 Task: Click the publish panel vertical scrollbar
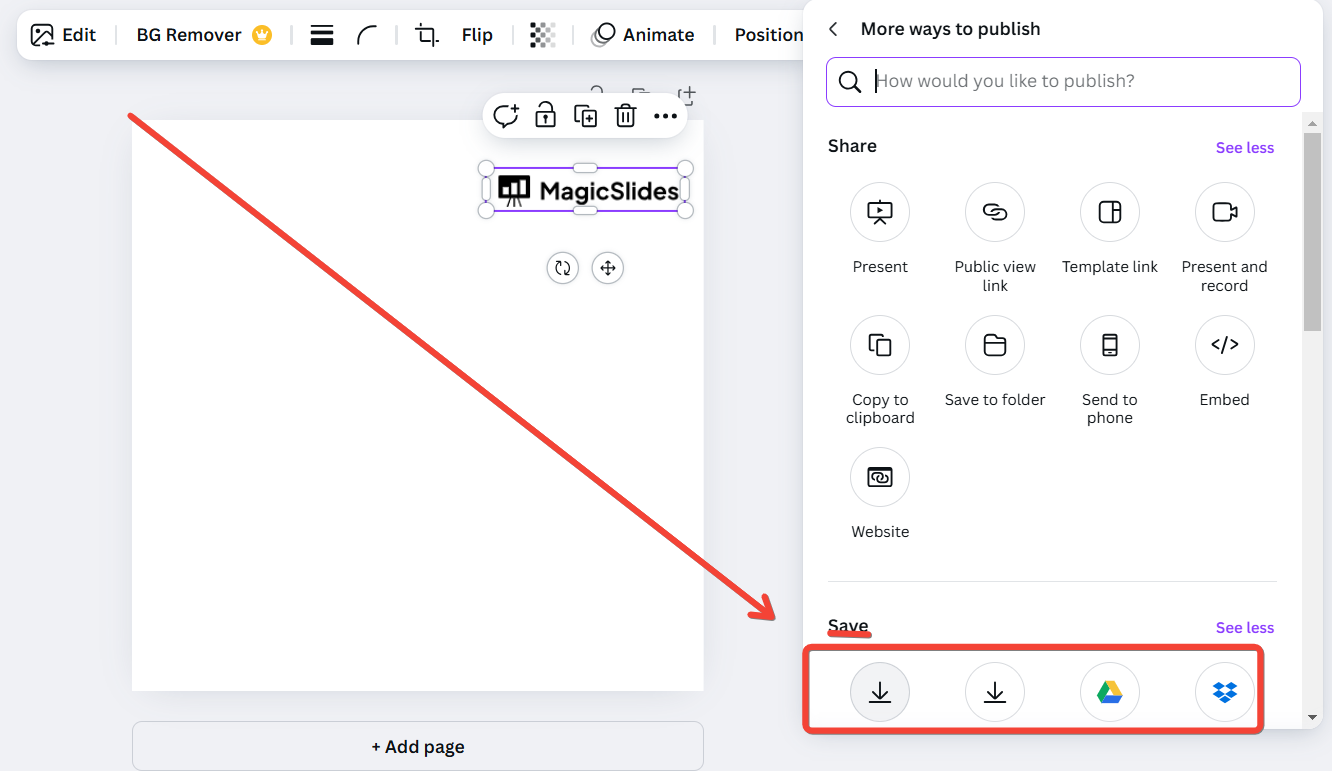coord(1313,230)
